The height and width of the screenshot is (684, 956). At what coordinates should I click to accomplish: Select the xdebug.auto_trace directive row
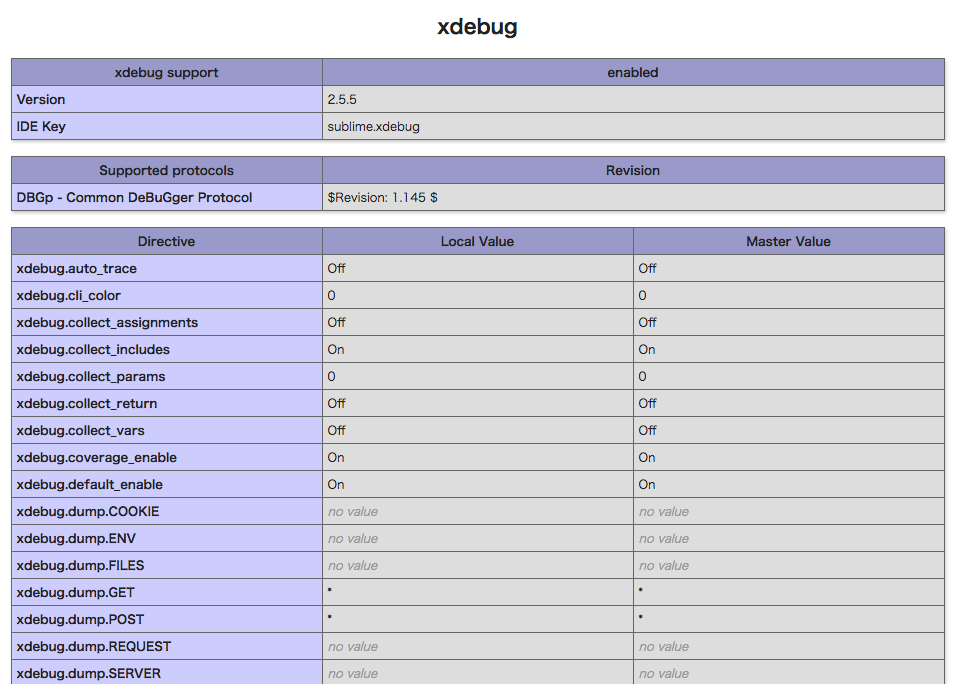77,268
